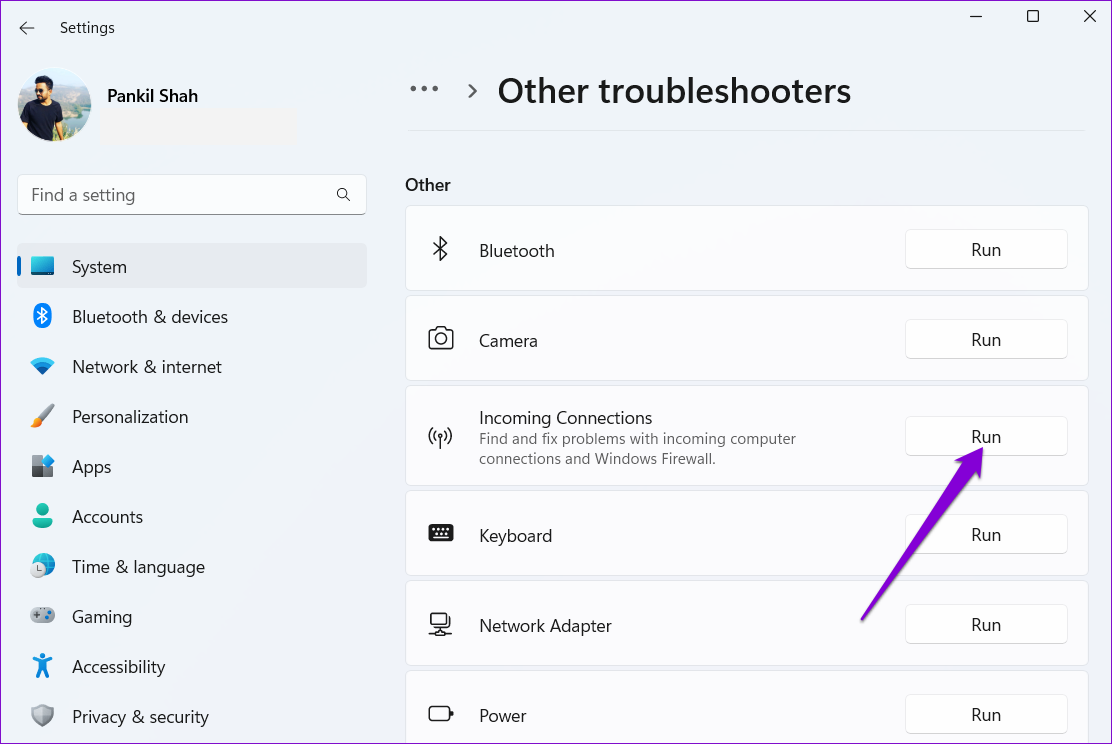Click the Gaming label
The image size is (1112, 744).
tap(102, 616)
